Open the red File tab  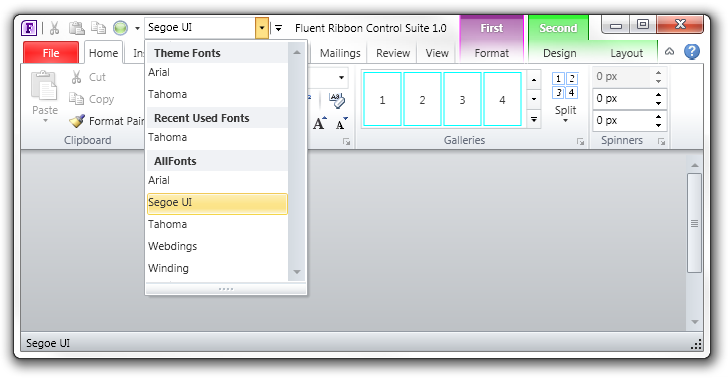(x=51, y=53)
